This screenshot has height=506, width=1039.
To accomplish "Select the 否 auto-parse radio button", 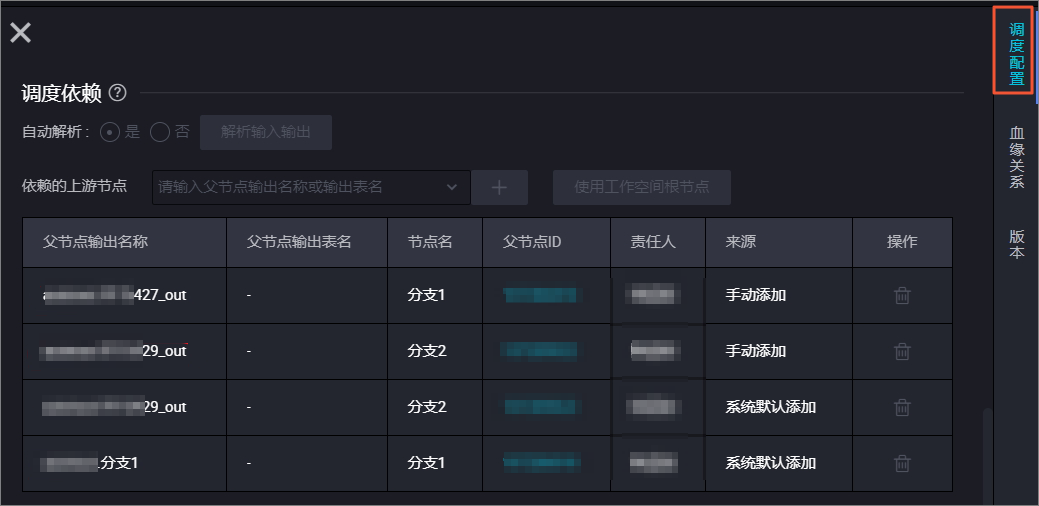I will (x=160, y=132).
